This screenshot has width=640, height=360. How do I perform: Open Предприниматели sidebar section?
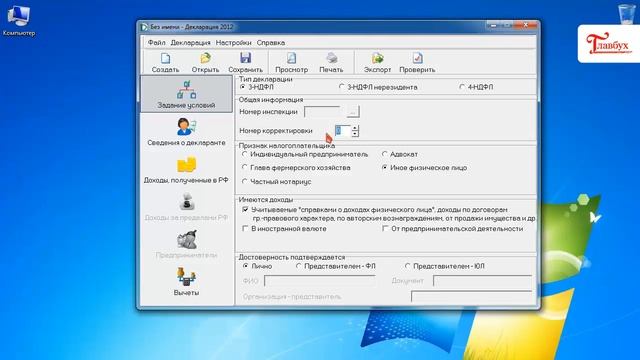[187, 244]
